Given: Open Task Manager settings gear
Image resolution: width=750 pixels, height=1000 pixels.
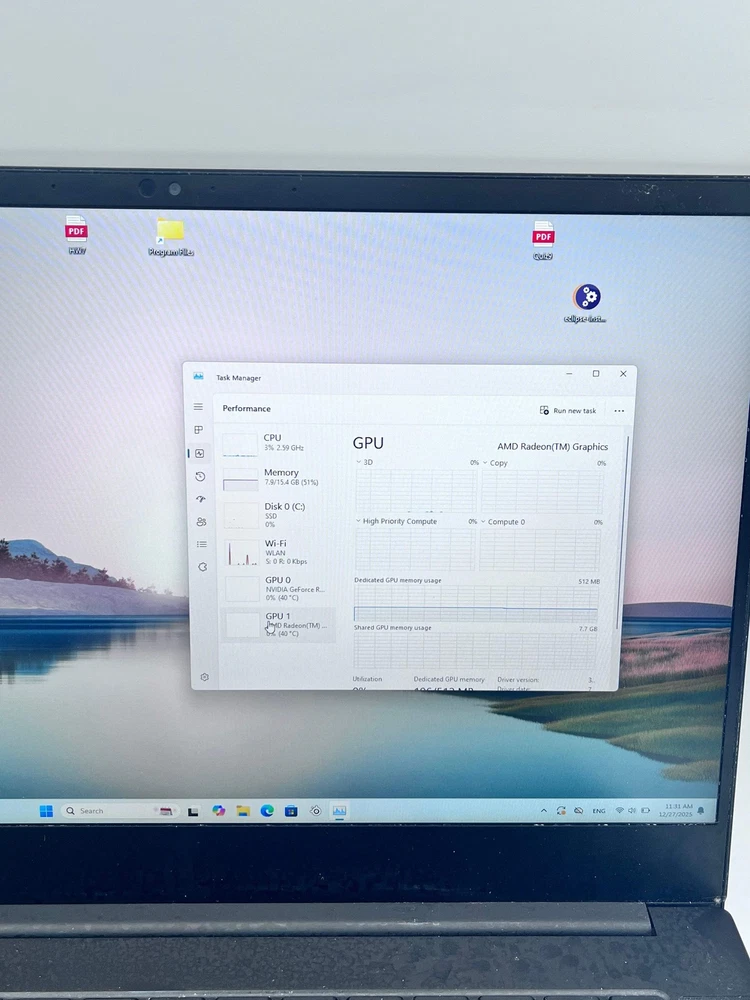Looking at the screenshot, I should [204, 677].
